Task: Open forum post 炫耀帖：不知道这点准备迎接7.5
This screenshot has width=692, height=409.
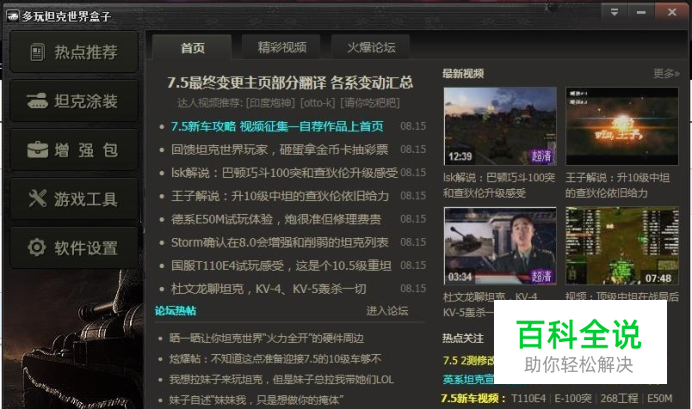Action: 275,359
